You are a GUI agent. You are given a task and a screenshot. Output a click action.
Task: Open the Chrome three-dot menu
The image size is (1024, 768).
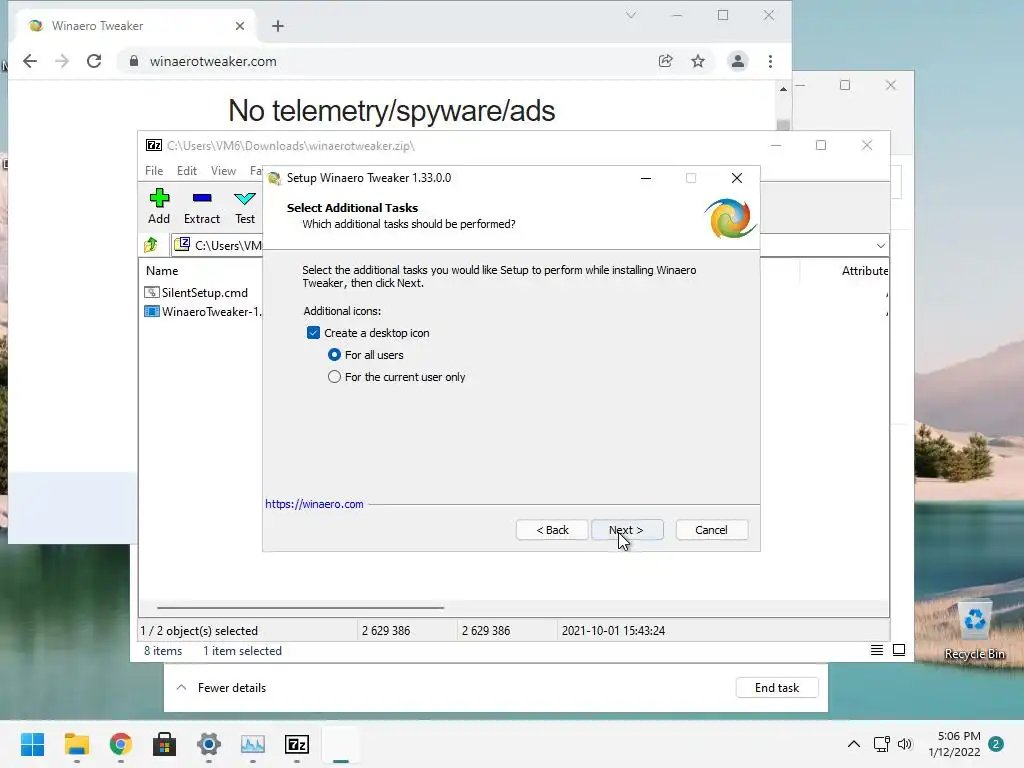click(771, 61)
